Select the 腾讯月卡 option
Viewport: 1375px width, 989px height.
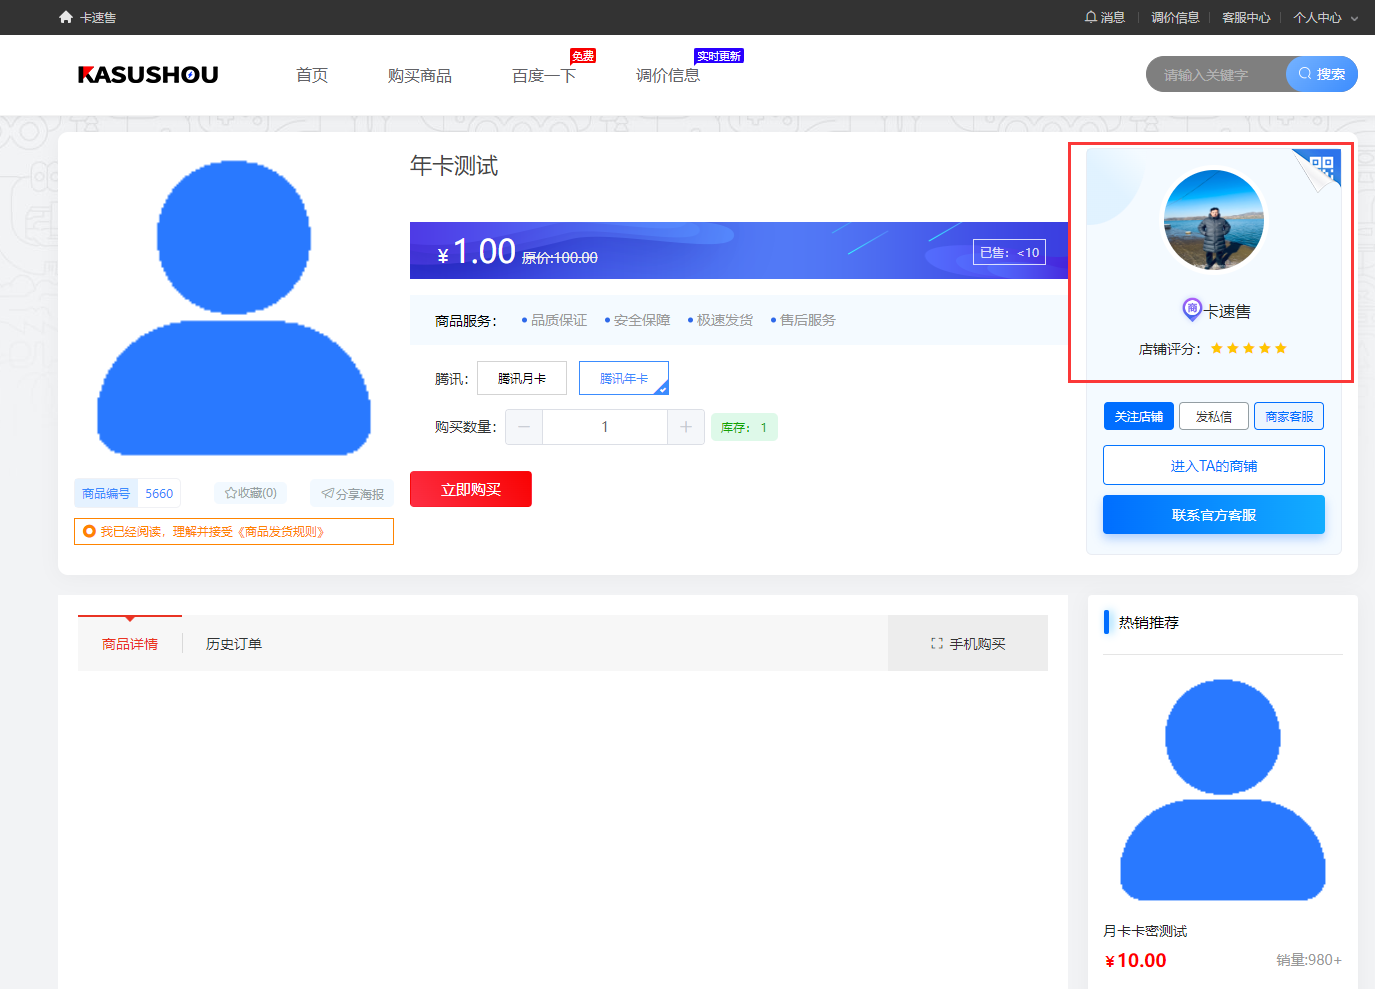(522, 378)
